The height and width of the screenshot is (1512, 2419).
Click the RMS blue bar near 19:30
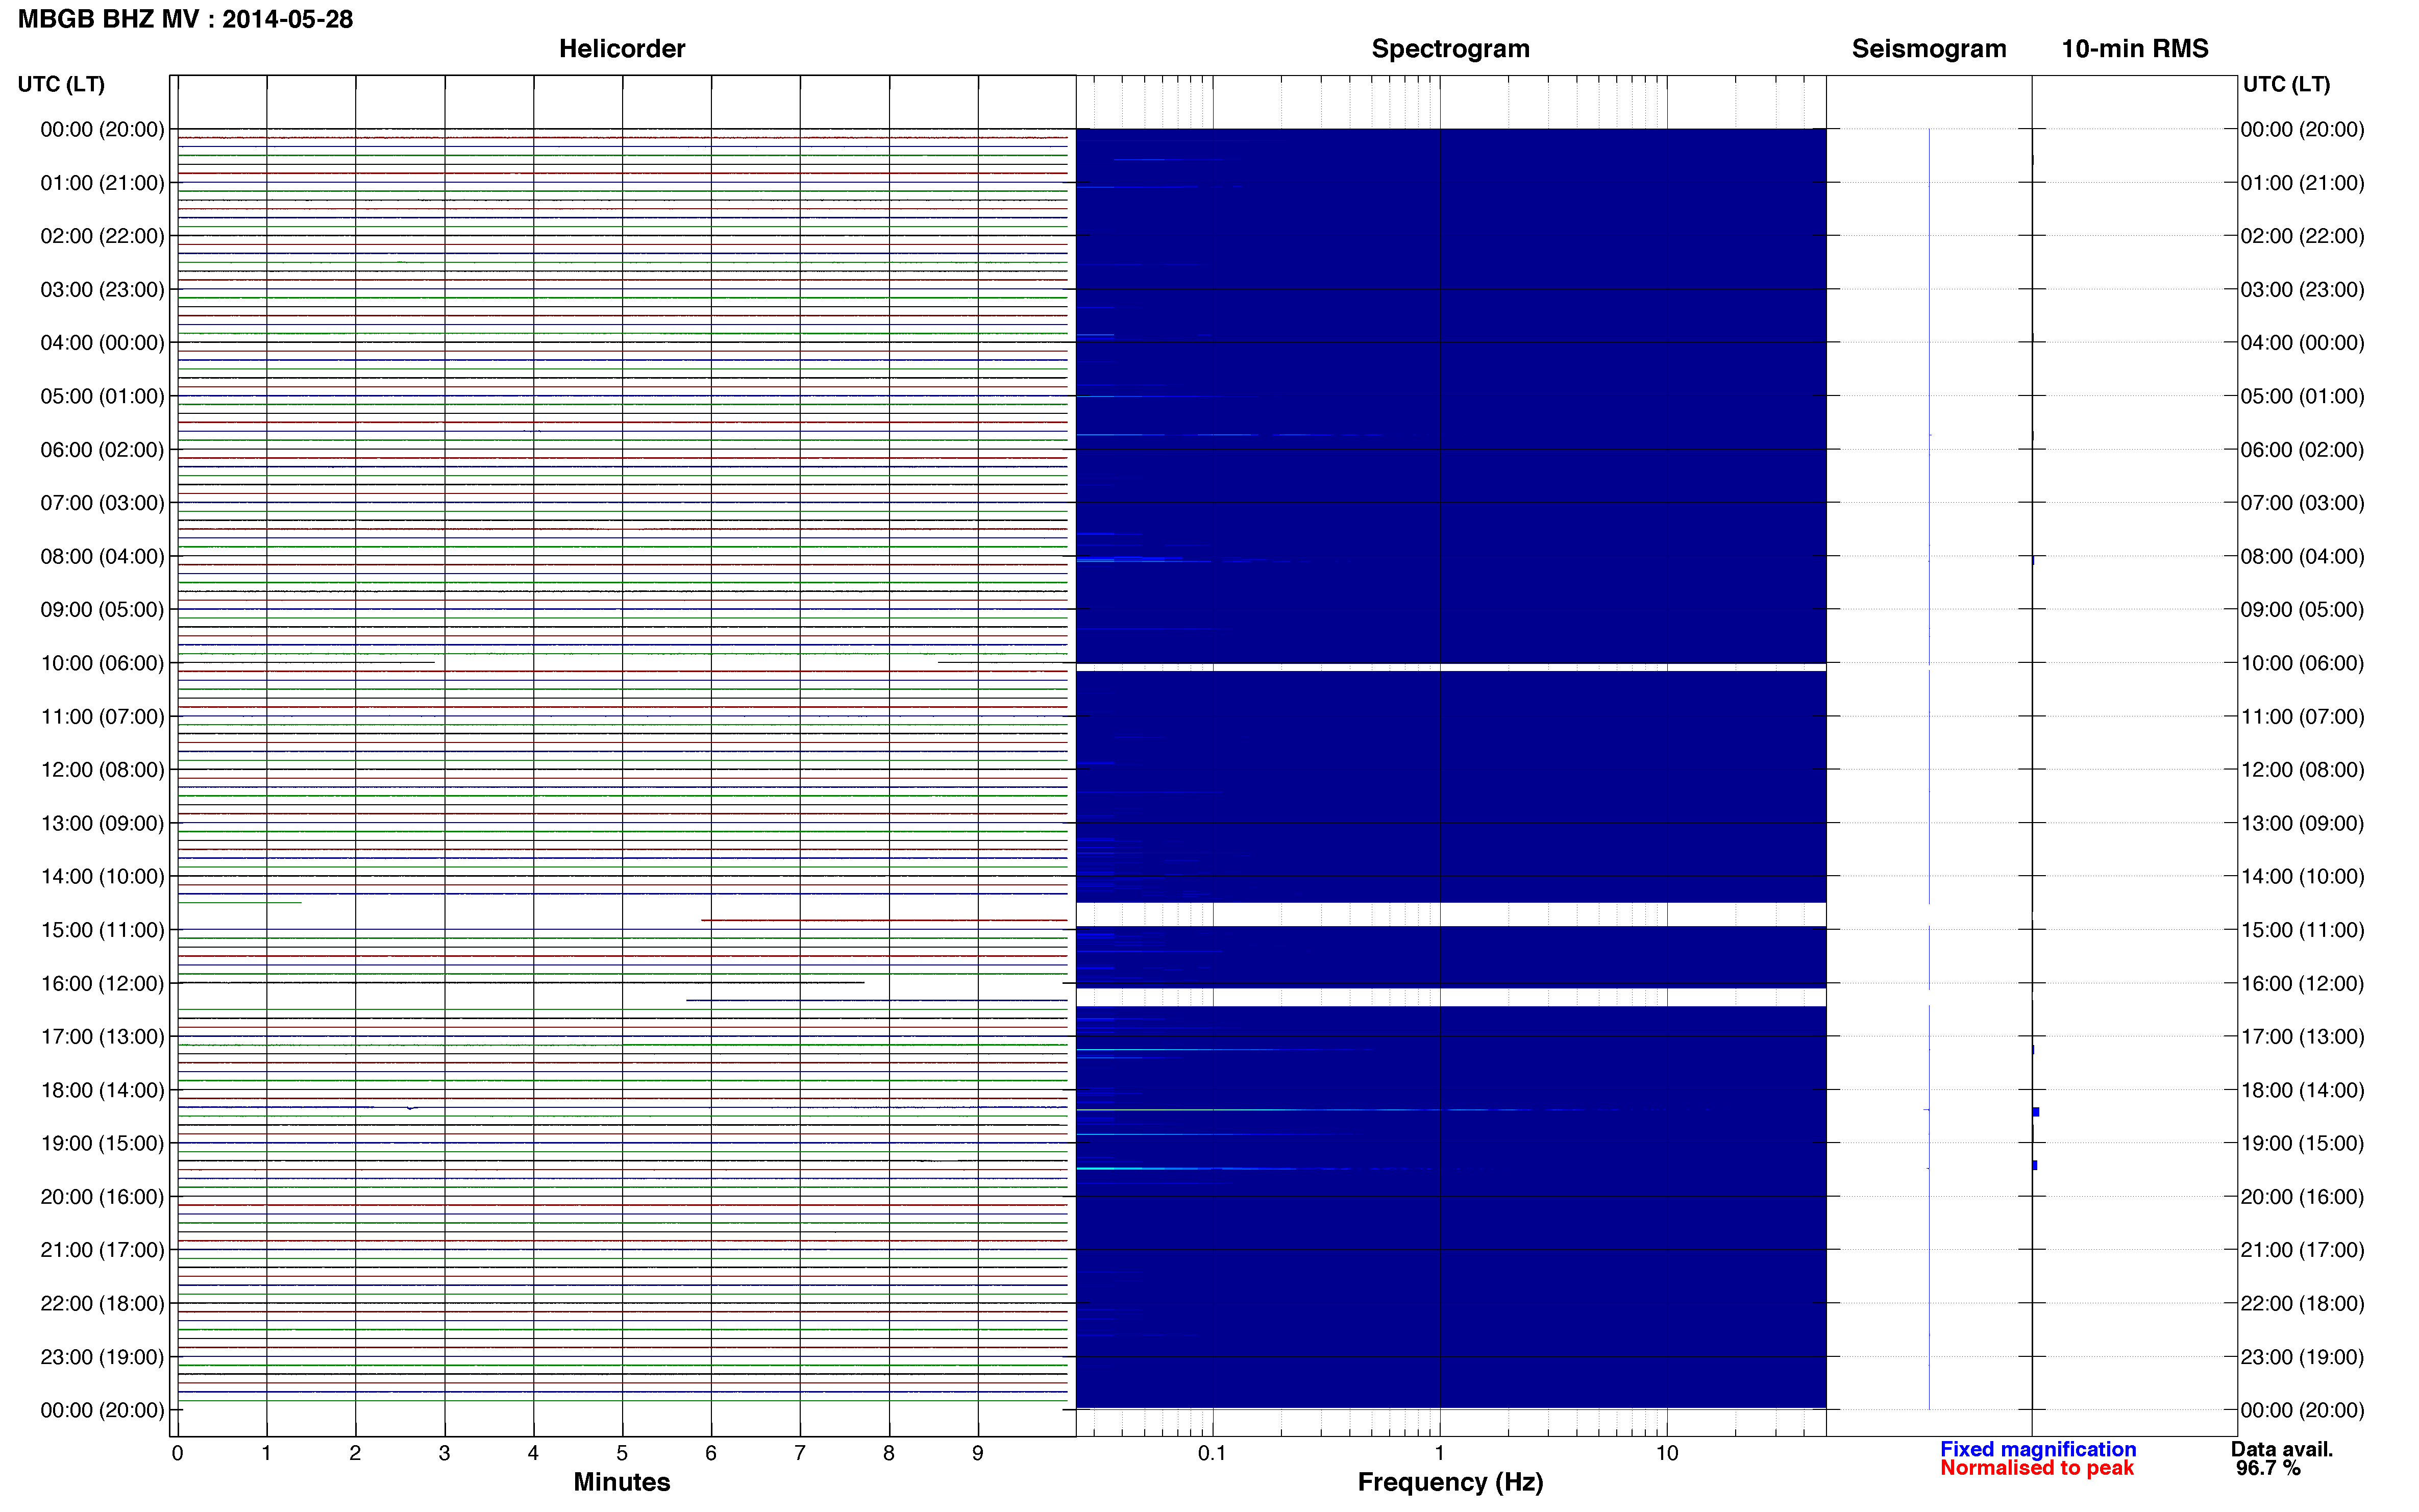(x=2035, y=1165)
